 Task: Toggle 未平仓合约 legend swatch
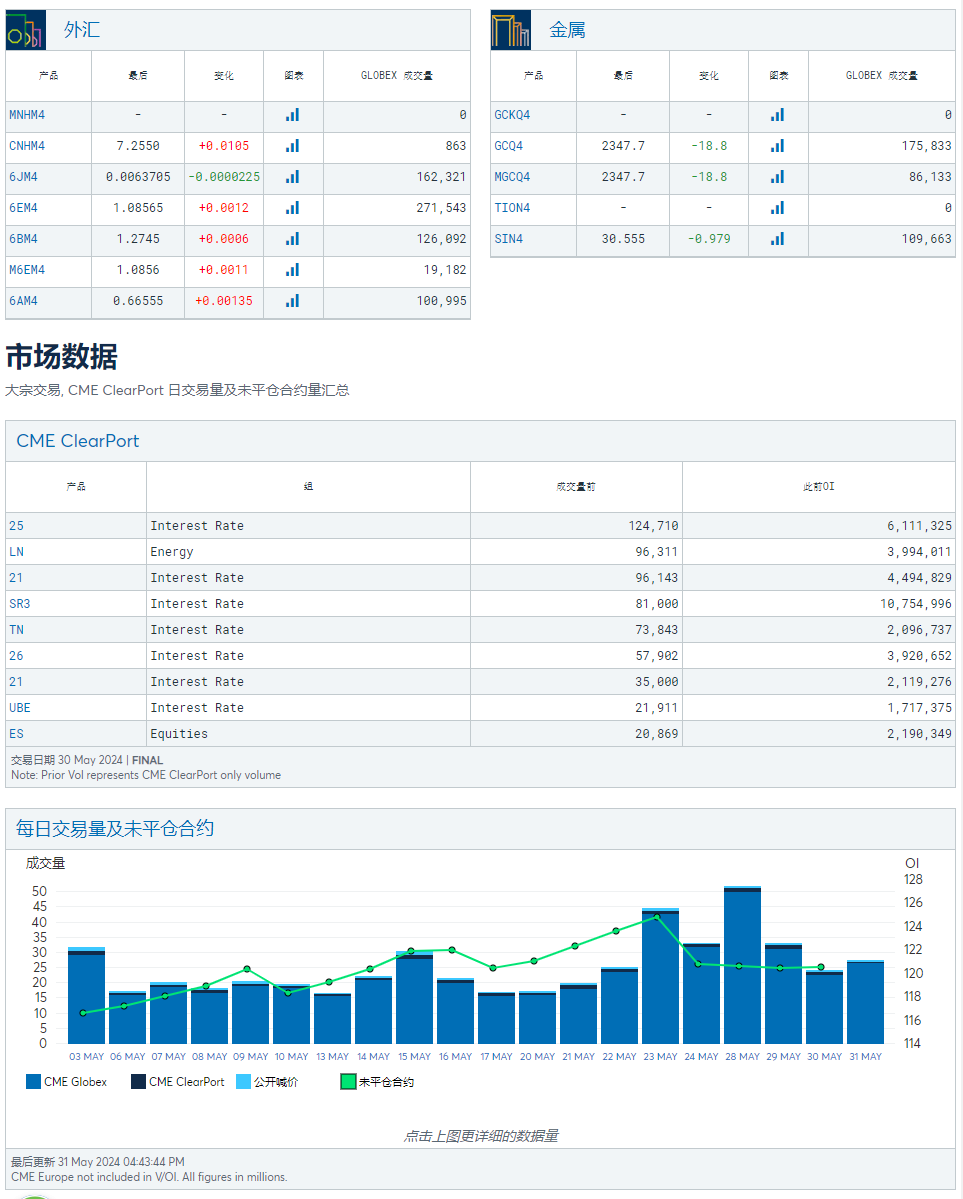click(x=348, y=1081)
